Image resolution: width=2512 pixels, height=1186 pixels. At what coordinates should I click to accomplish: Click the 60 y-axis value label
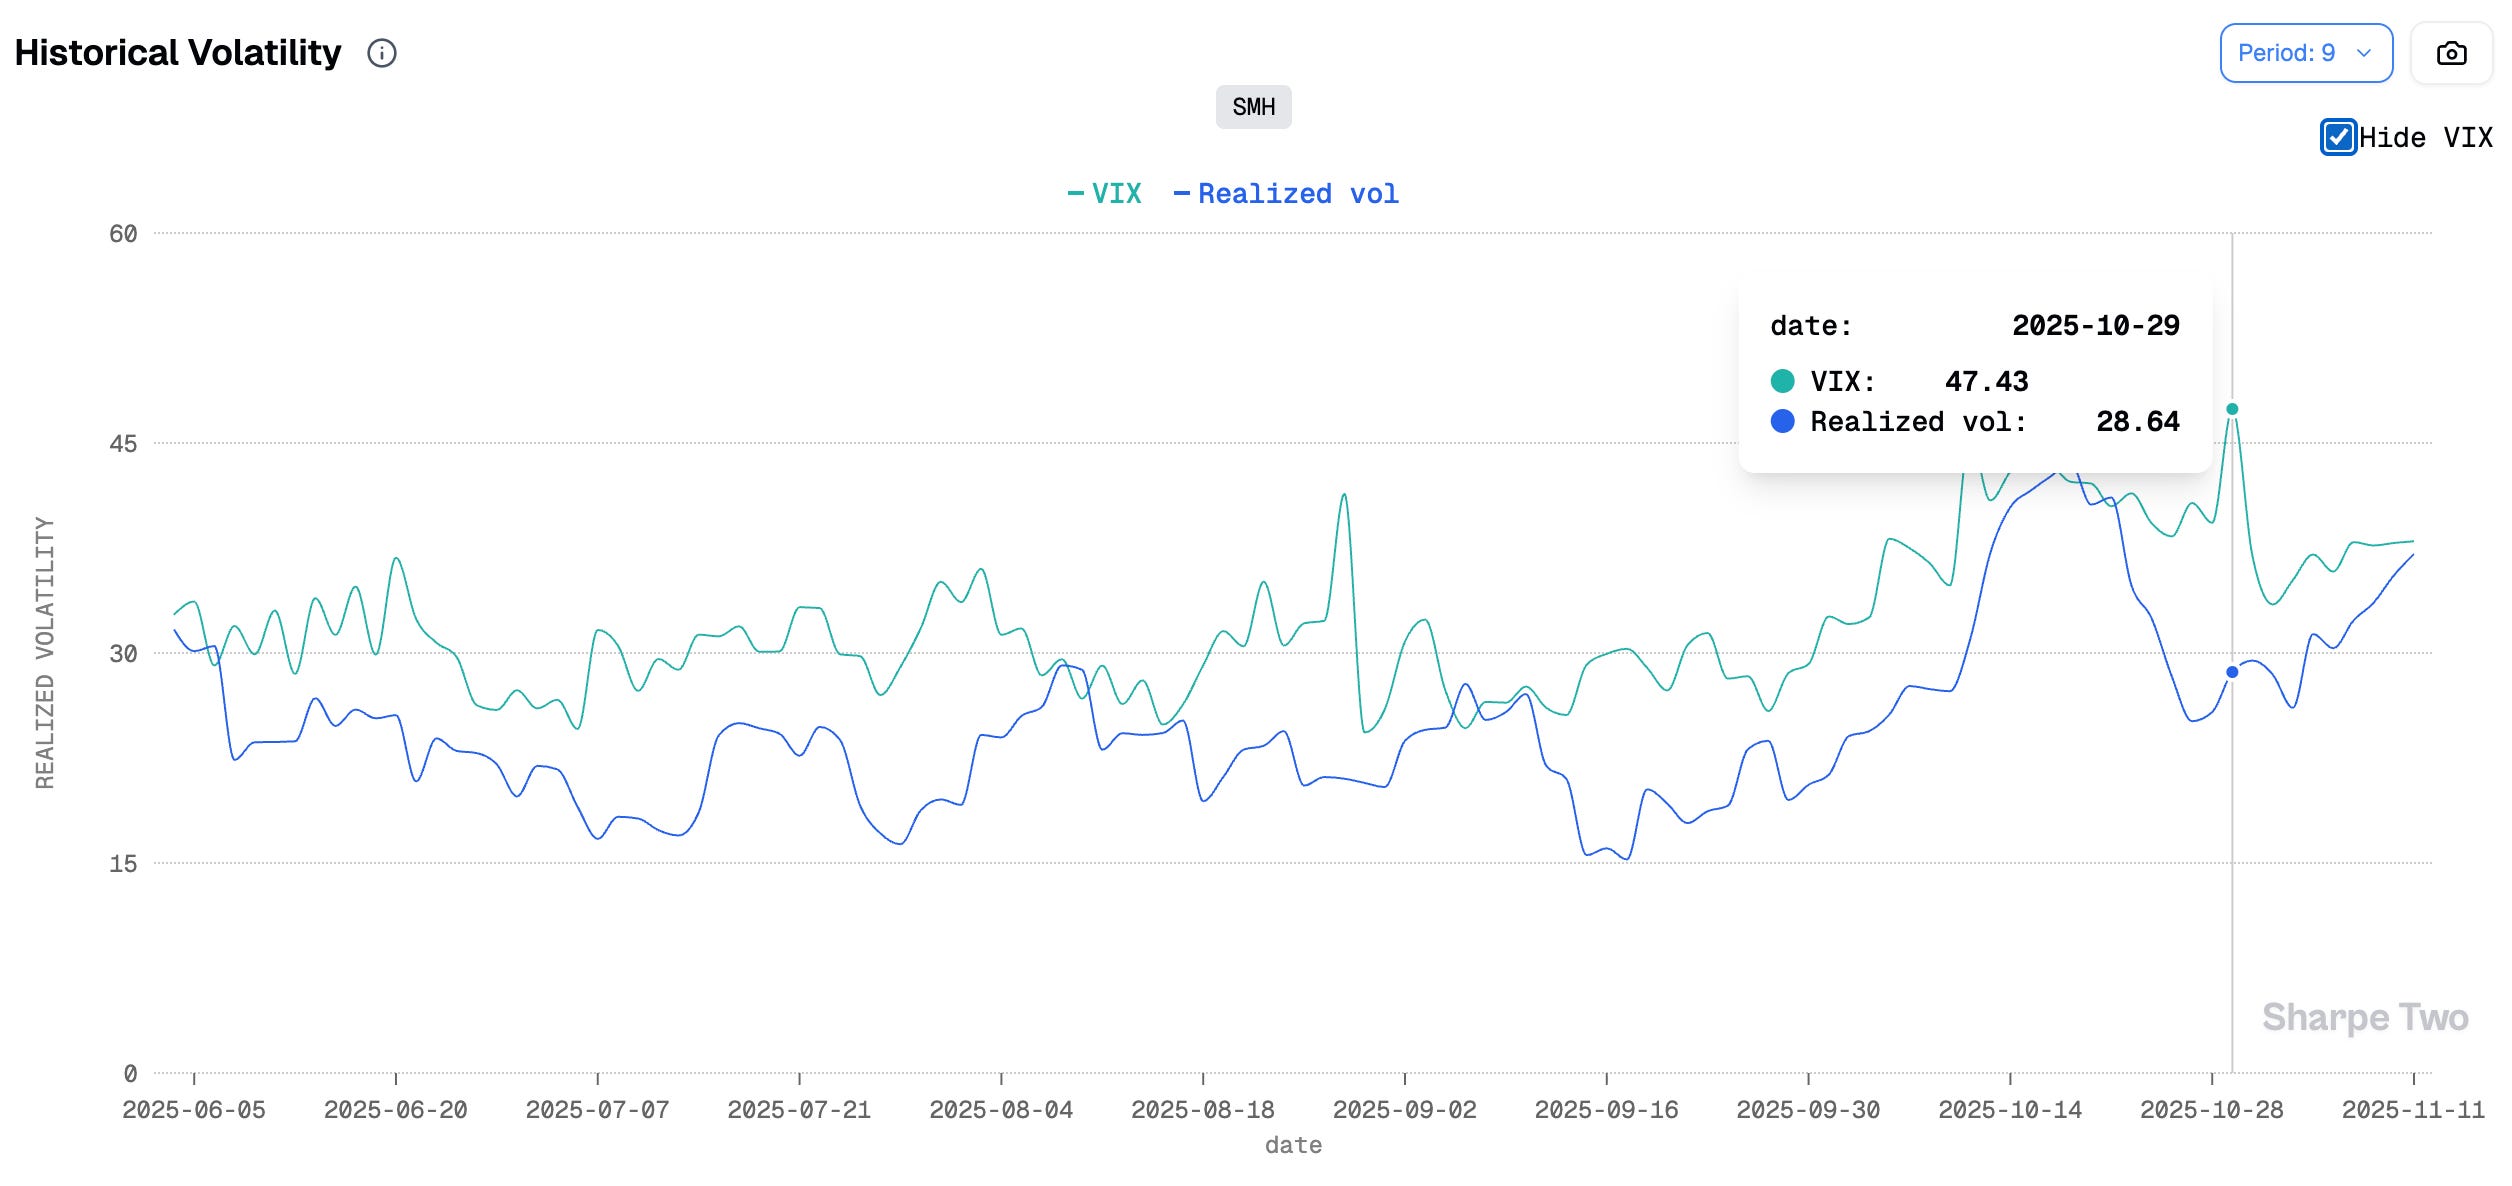pyautogui.click(x=123, y=234)
